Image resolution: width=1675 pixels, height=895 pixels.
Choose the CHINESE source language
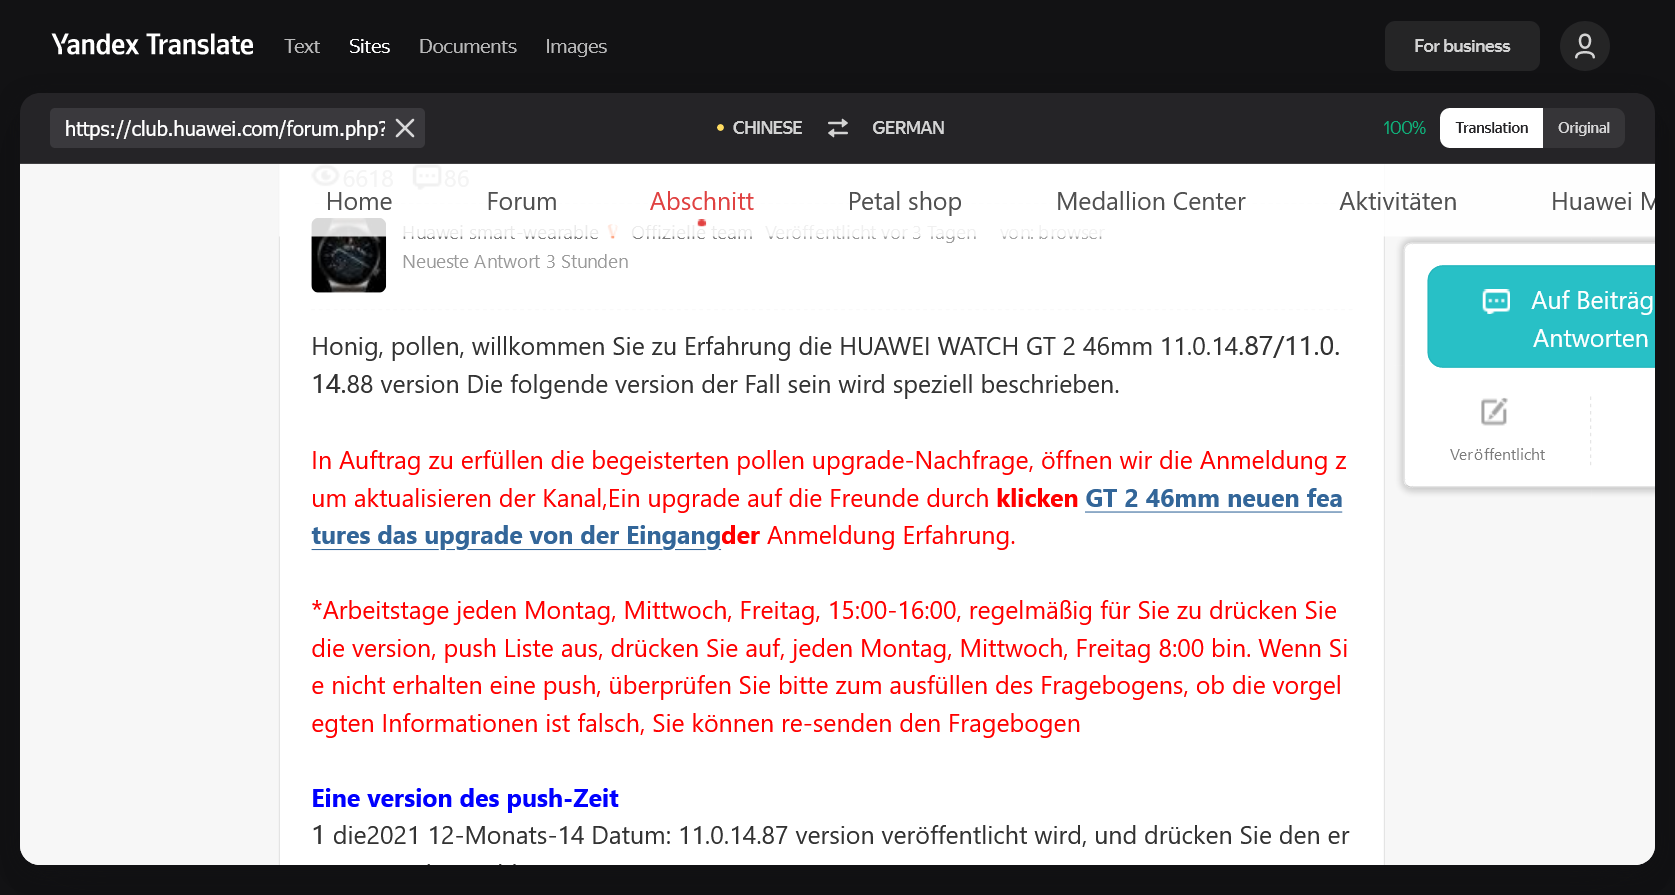coord(767,128)
